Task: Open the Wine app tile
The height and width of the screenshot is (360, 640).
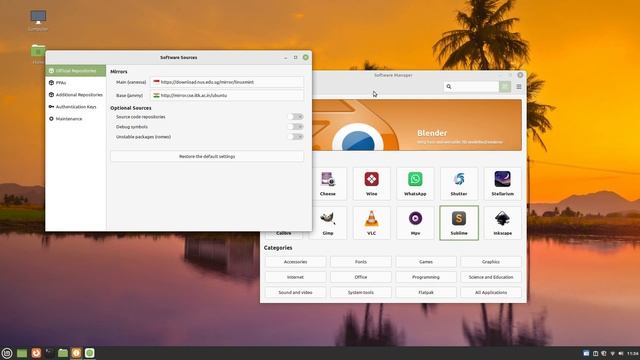Action: [371, 184]
